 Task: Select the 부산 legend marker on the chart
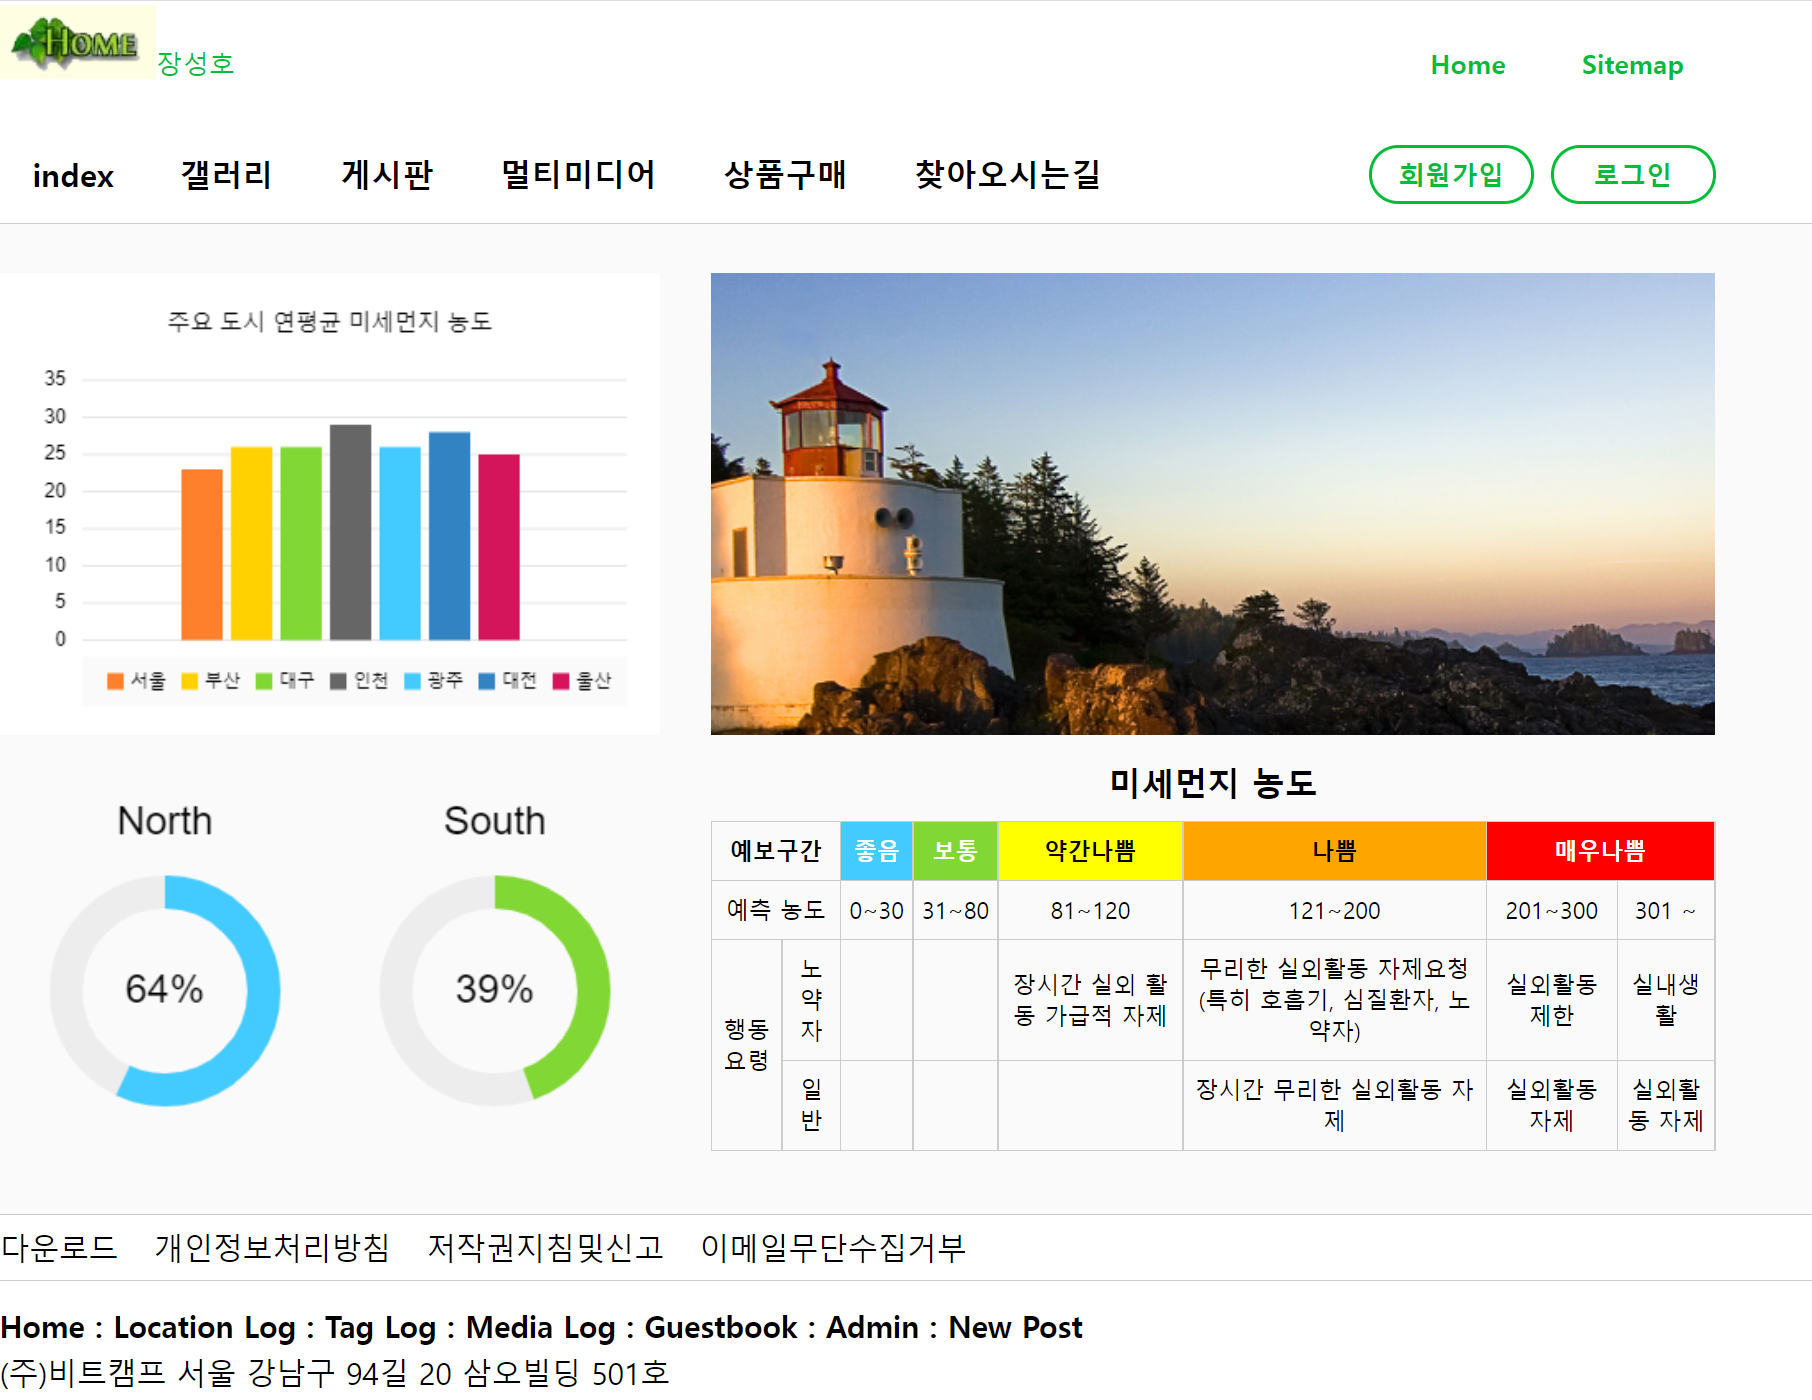tap(189, 681)
